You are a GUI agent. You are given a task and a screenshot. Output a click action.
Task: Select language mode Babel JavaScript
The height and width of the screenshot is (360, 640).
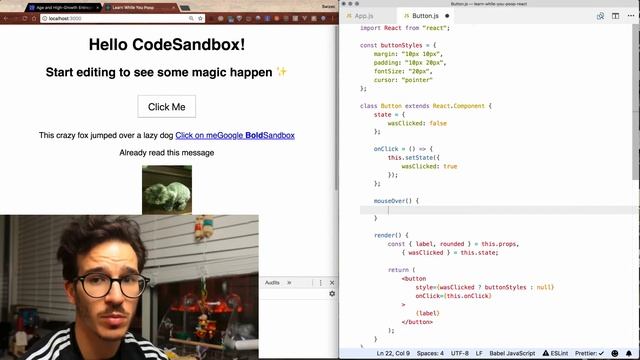point(512,353)
